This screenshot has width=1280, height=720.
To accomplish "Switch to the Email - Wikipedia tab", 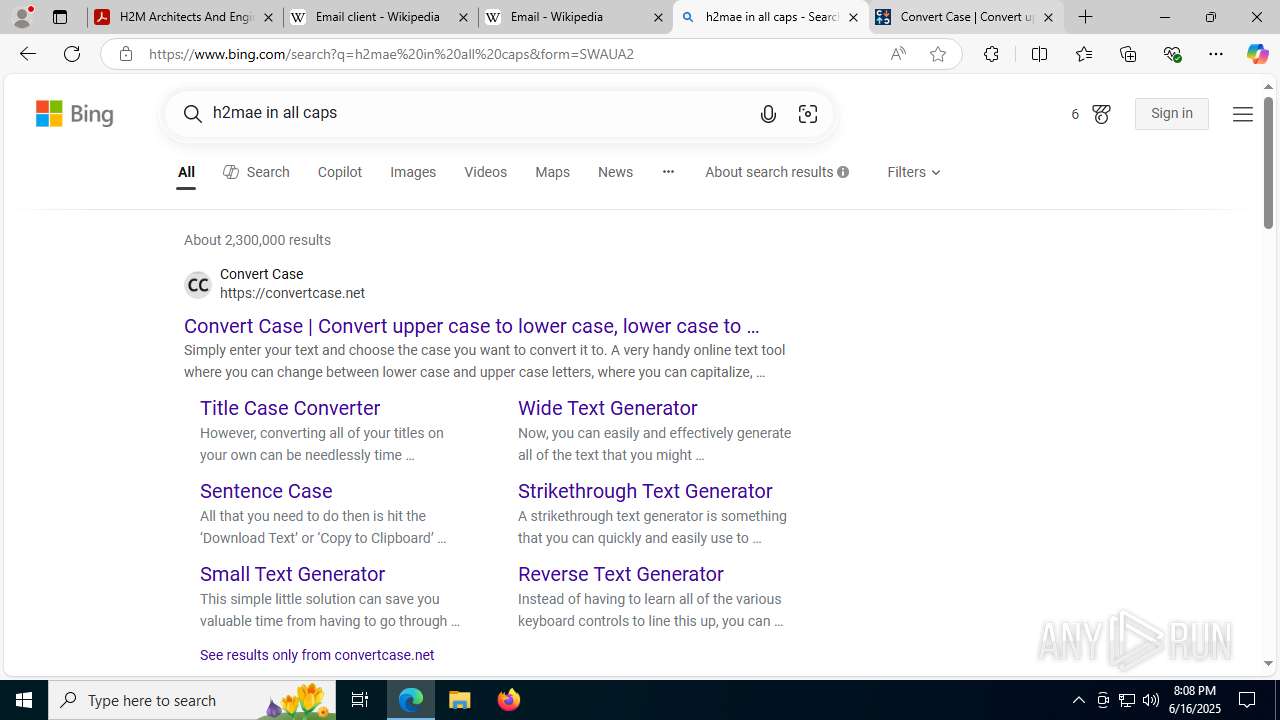I will [575, 17].
